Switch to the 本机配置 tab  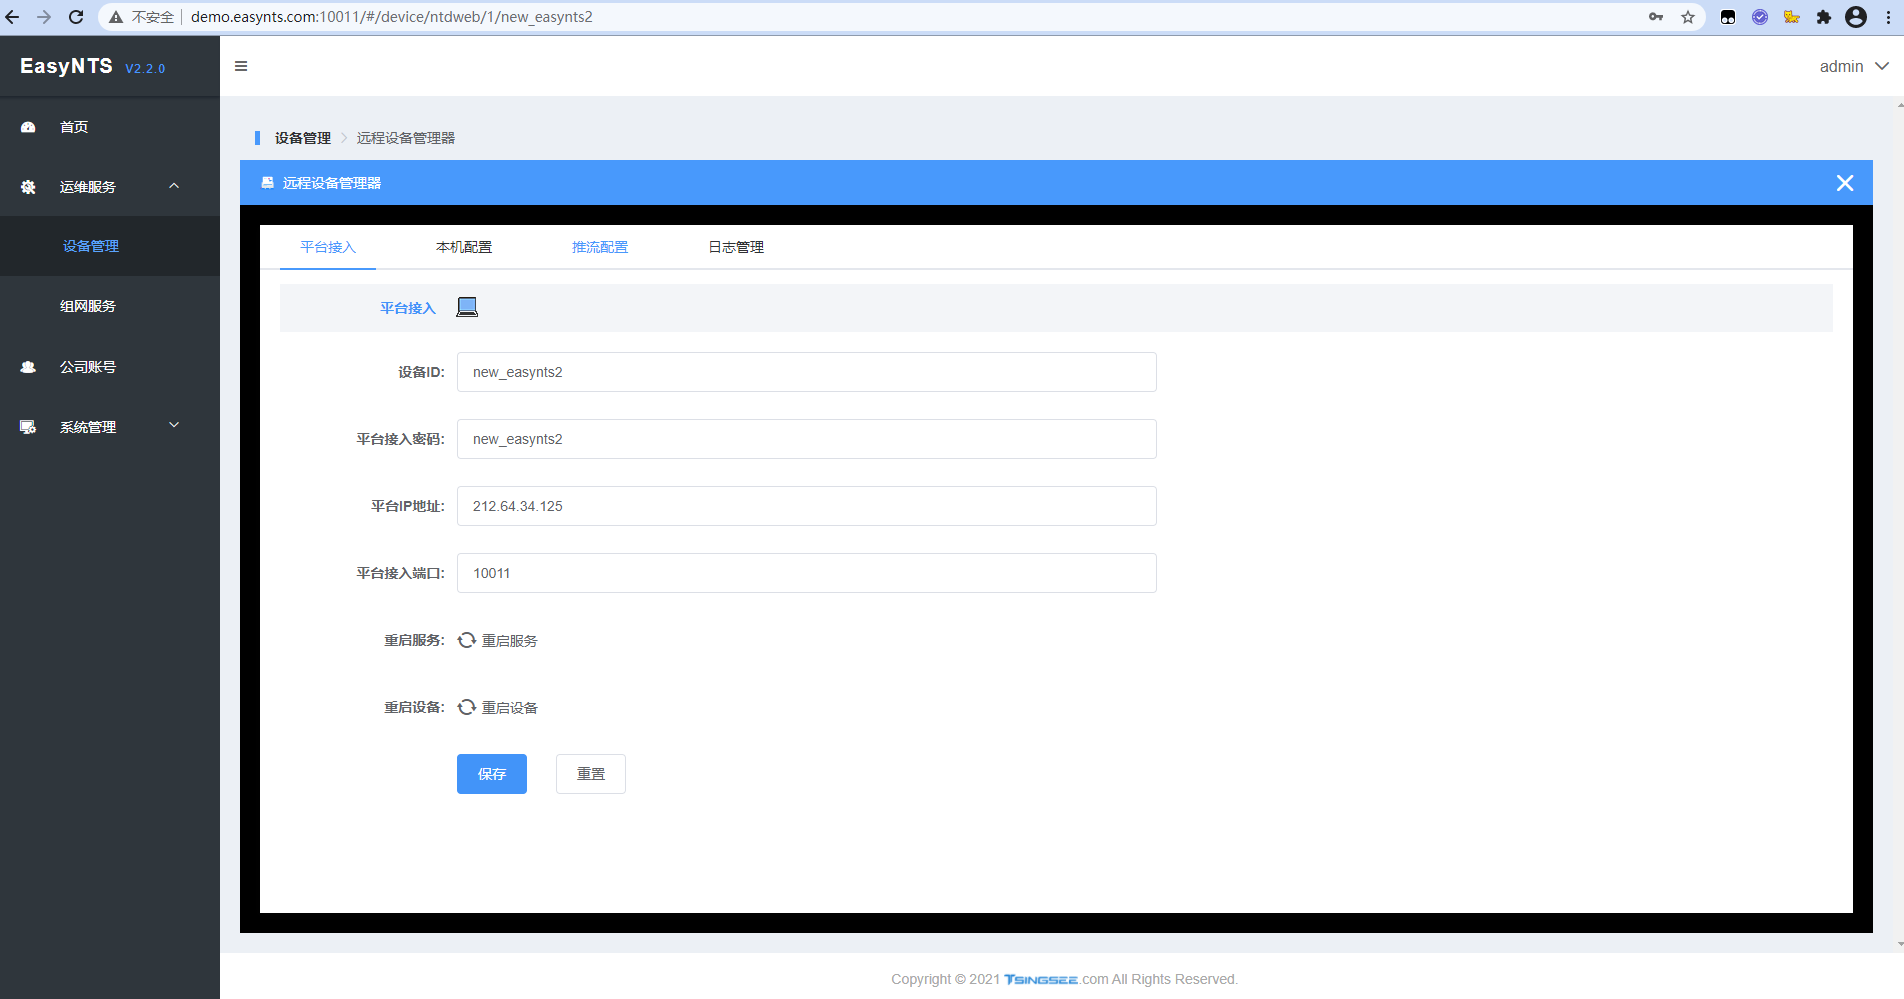pos(464,247)
